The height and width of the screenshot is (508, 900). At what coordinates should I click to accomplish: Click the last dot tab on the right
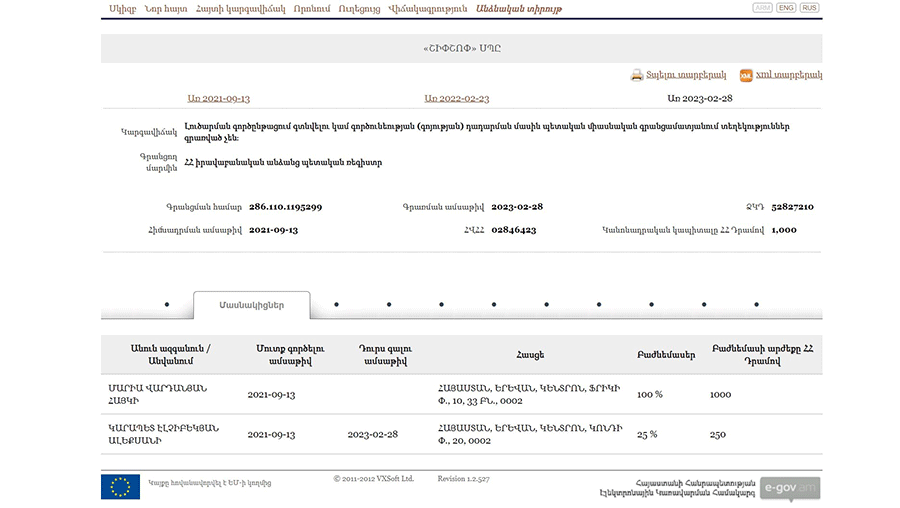click(x=756, y=305)
